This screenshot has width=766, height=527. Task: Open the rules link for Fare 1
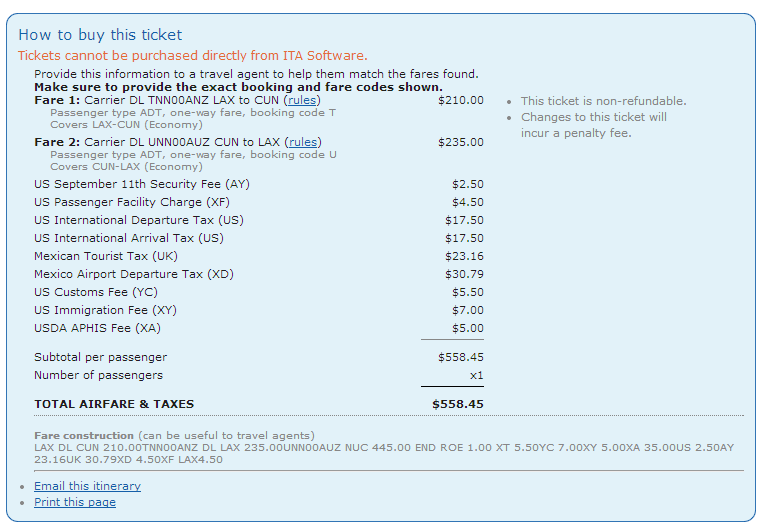tap(302, 100)
